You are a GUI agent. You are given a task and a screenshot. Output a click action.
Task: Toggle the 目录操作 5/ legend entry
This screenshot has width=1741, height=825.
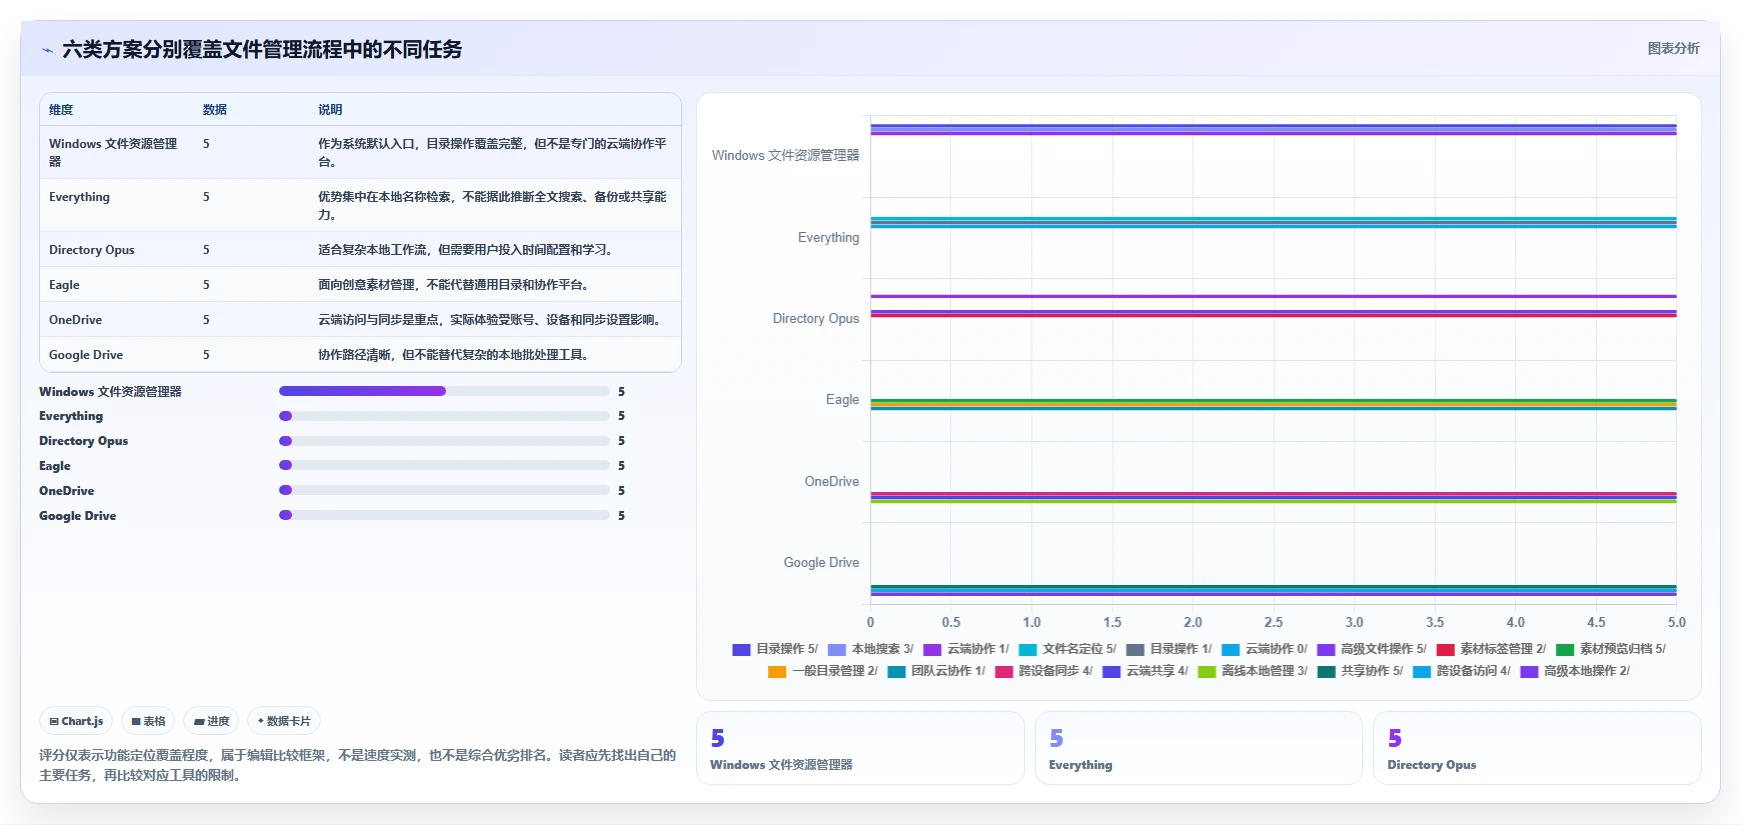[775, 649]
